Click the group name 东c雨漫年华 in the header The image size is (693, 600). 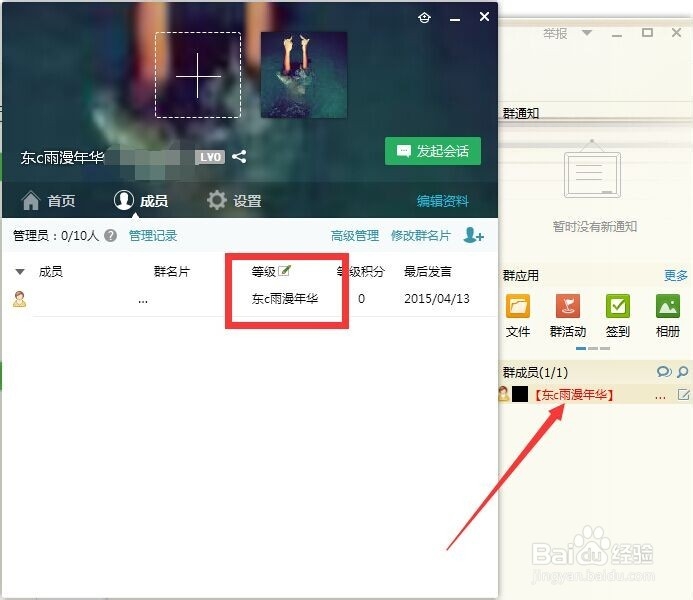point(62,157)
